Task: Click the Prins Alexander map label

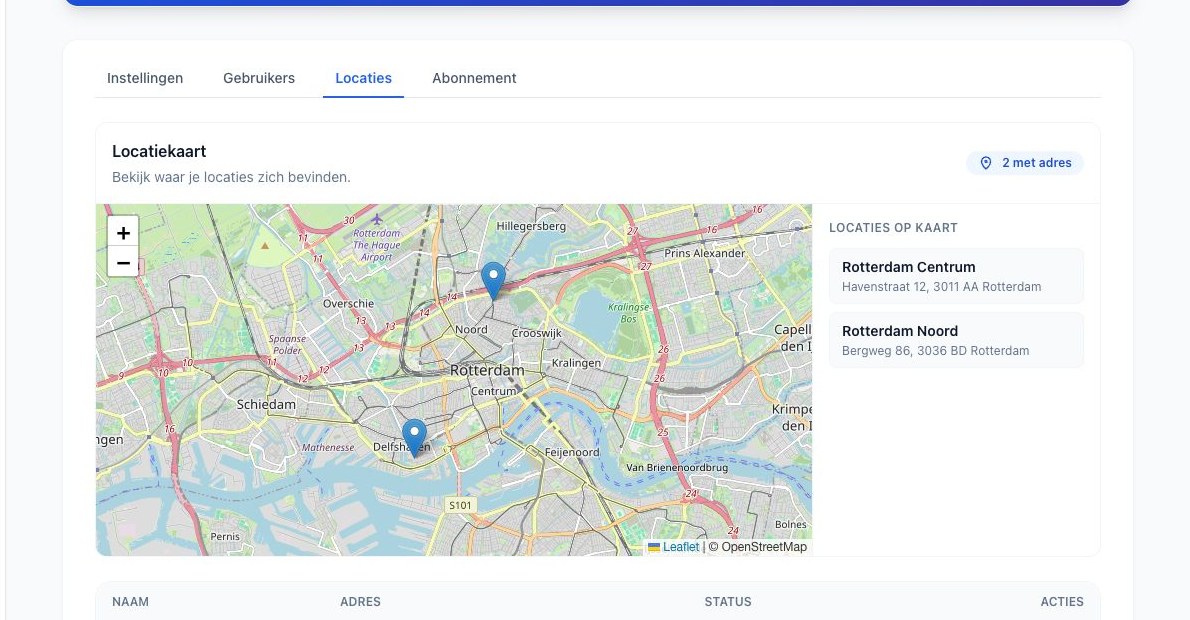Action: tap(704, 253)
